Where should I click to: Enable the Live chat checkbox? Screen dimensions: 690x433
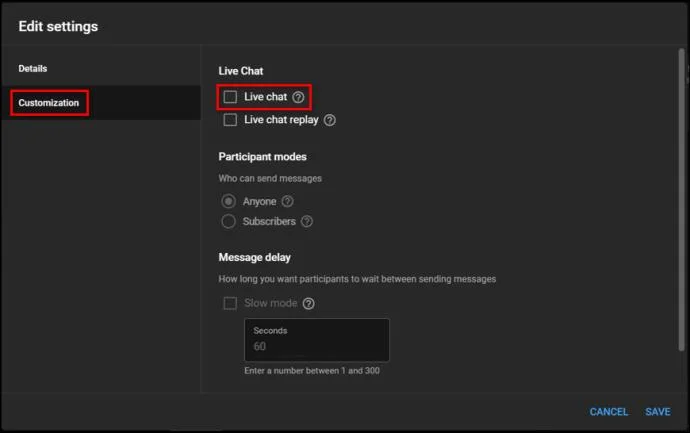click(230, 97)
